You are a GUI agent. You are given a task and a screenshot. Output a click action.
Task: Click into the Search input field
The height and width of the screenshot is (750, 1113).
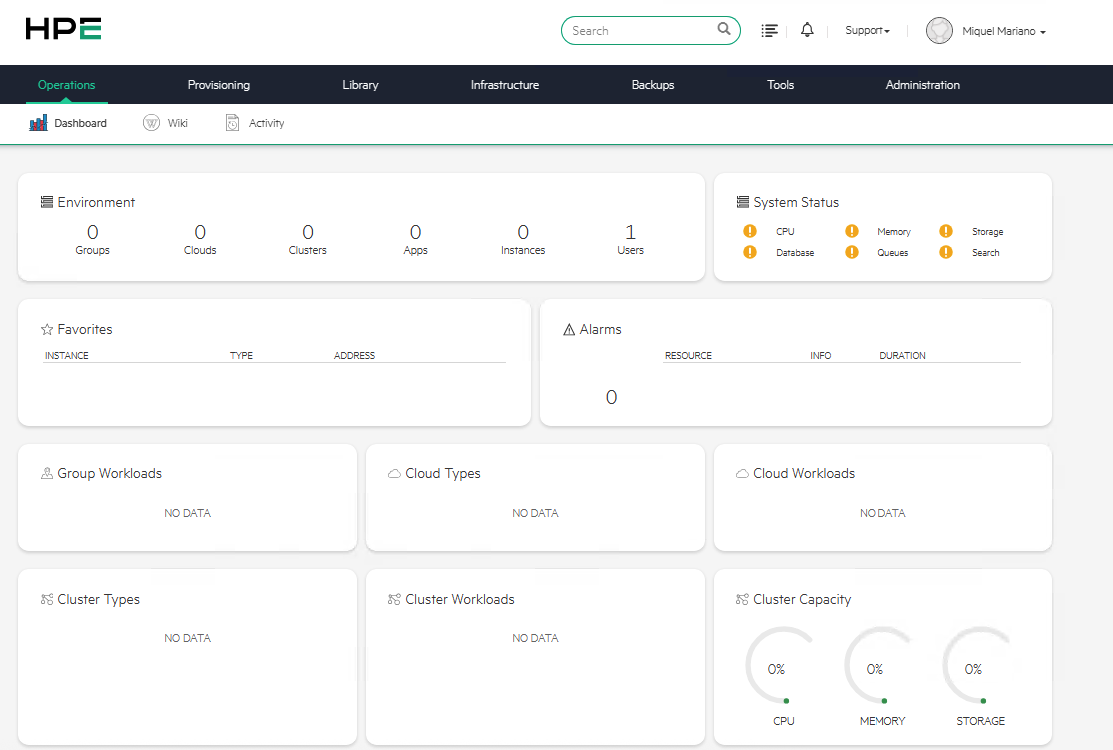[645, 30]
